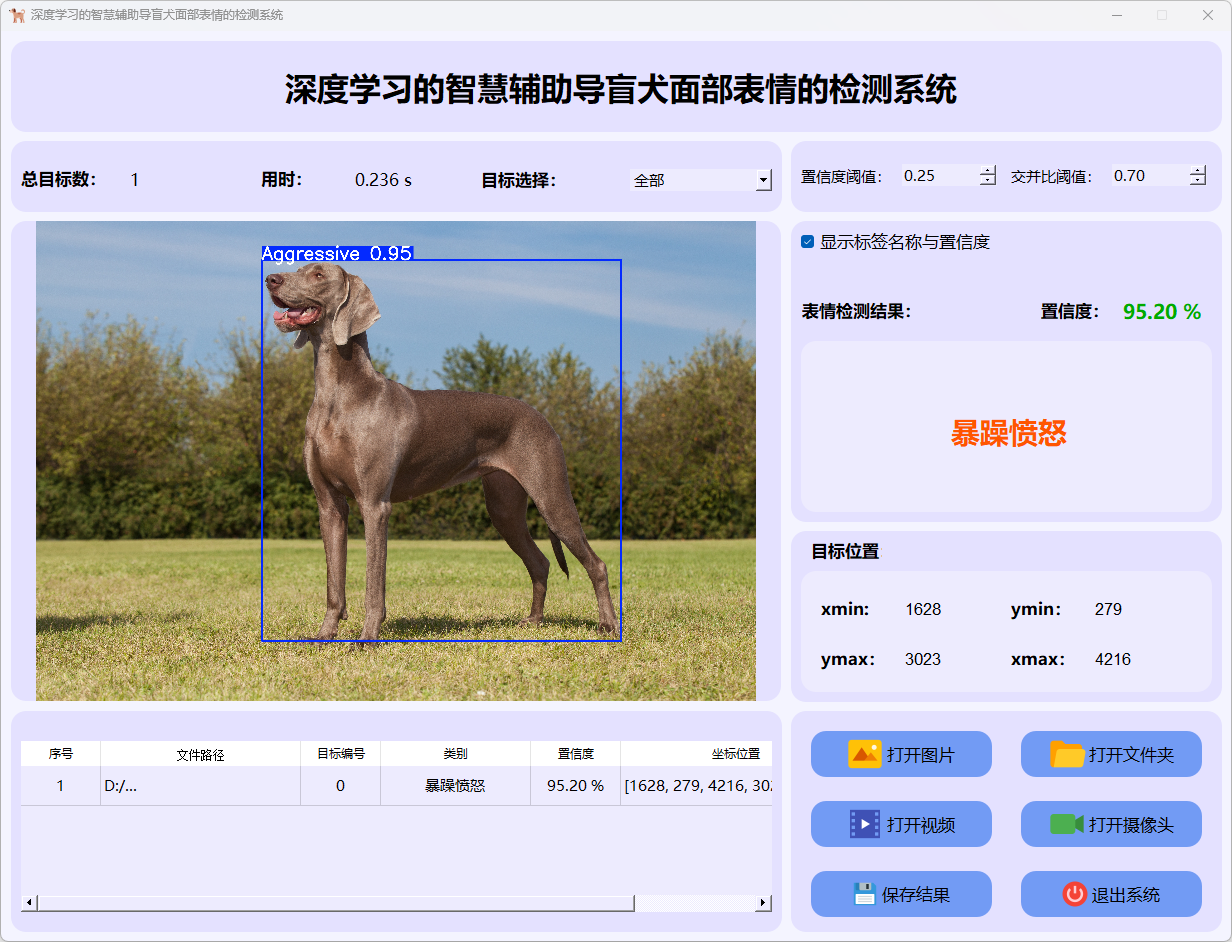Select the coordinates cell starting [1628, 279
This screenshot has height=942, width=1232.
point(696,786)
